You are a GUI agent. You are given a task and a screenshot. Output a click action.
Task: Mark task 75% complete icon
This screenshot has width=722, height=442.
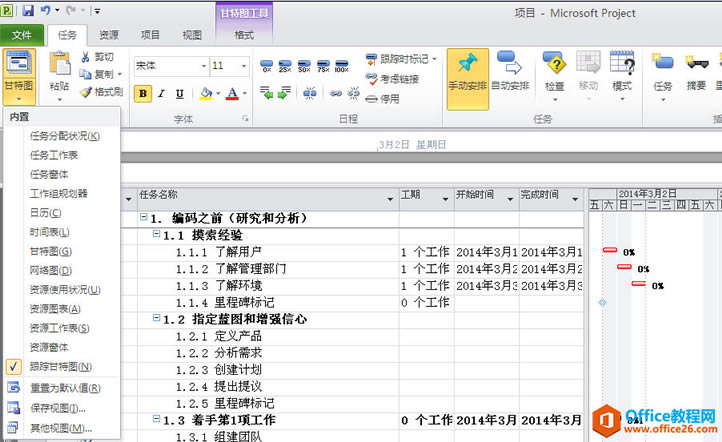pyautogui.click(x=323, y=66)
